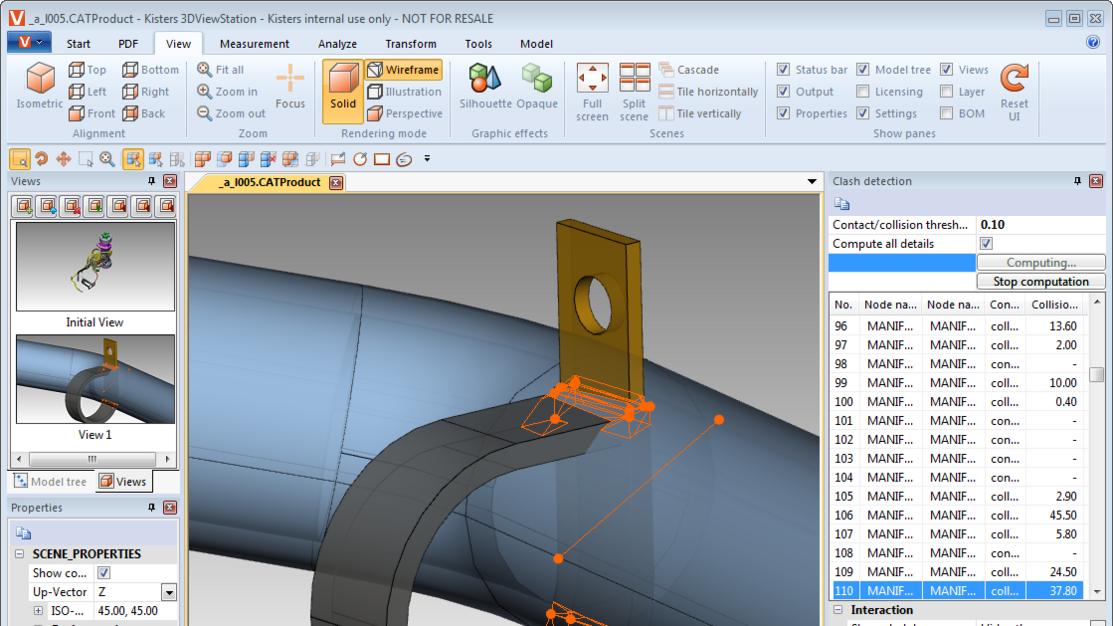Click Stop computation button
This screenshot has height=626, width=1113.
[1041, 282]
